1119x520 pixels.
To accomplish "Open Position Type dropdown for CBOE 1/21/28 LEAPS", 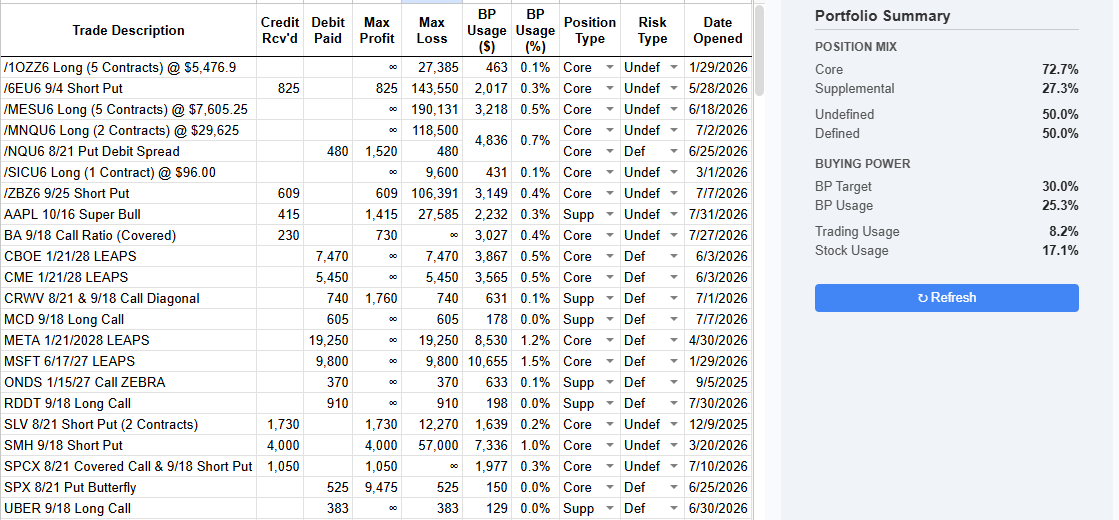I will tap(609, 256).
